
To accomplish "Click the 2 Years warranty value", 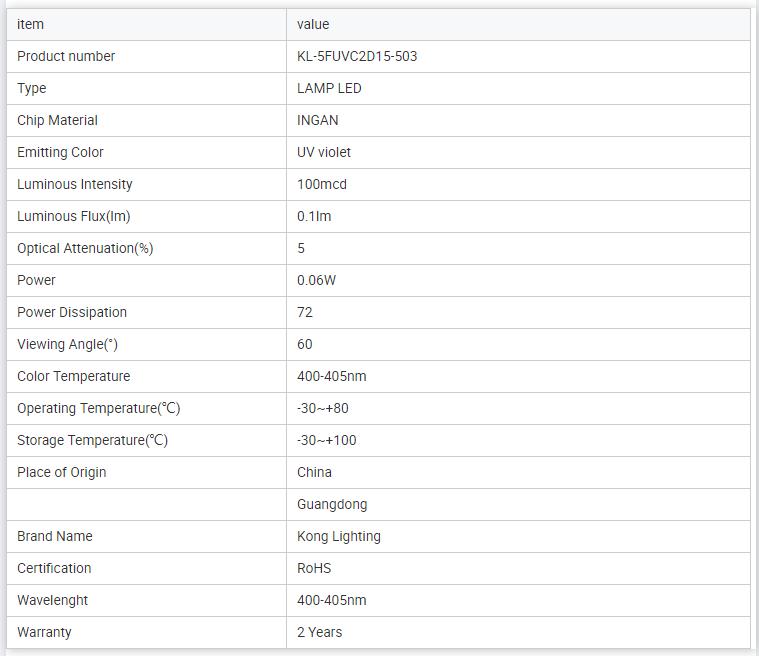I will click(319, 632).
